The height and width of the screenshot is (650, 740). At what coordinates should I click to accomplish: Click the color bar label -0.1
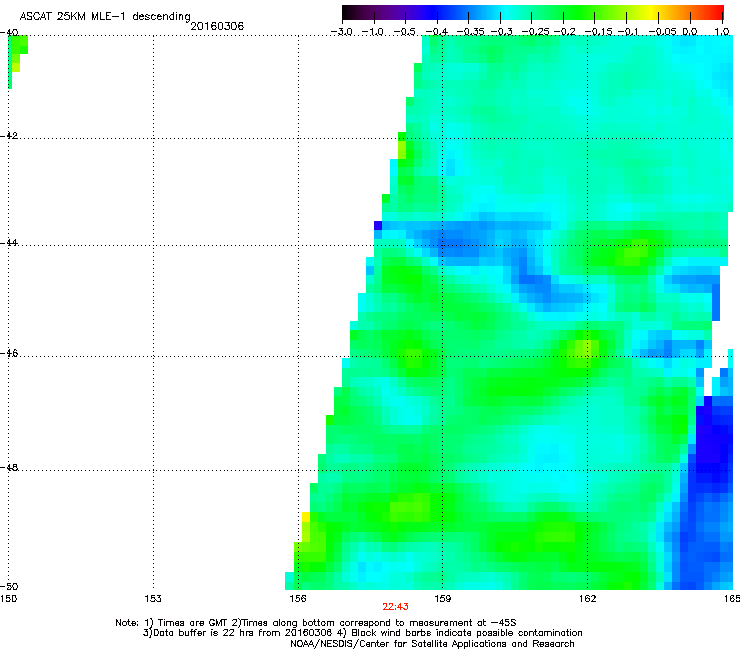[628, 32]
